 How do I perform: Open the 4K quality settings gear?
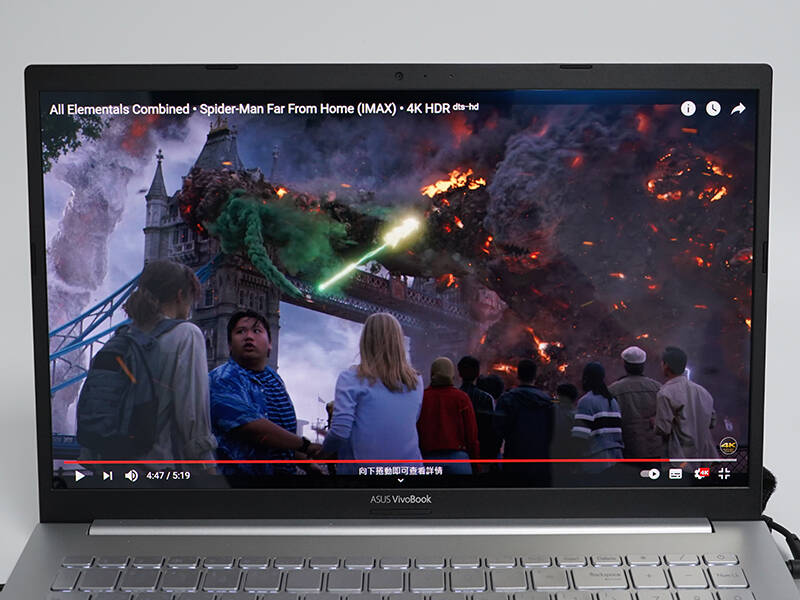coord(702,473)
